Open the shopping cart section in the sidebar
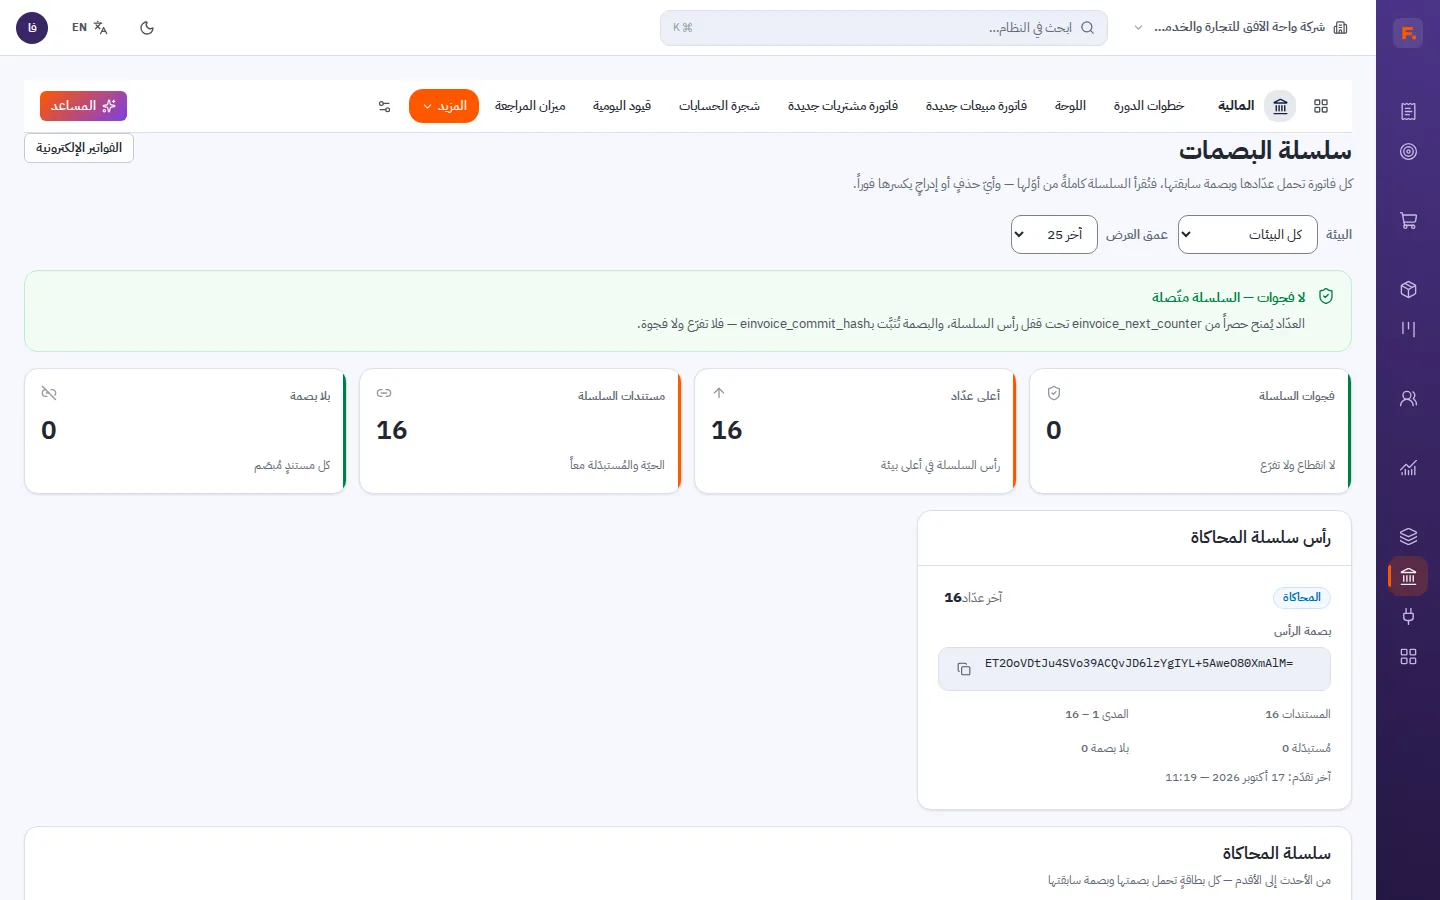1440x900 pixels. (1408, 221)
